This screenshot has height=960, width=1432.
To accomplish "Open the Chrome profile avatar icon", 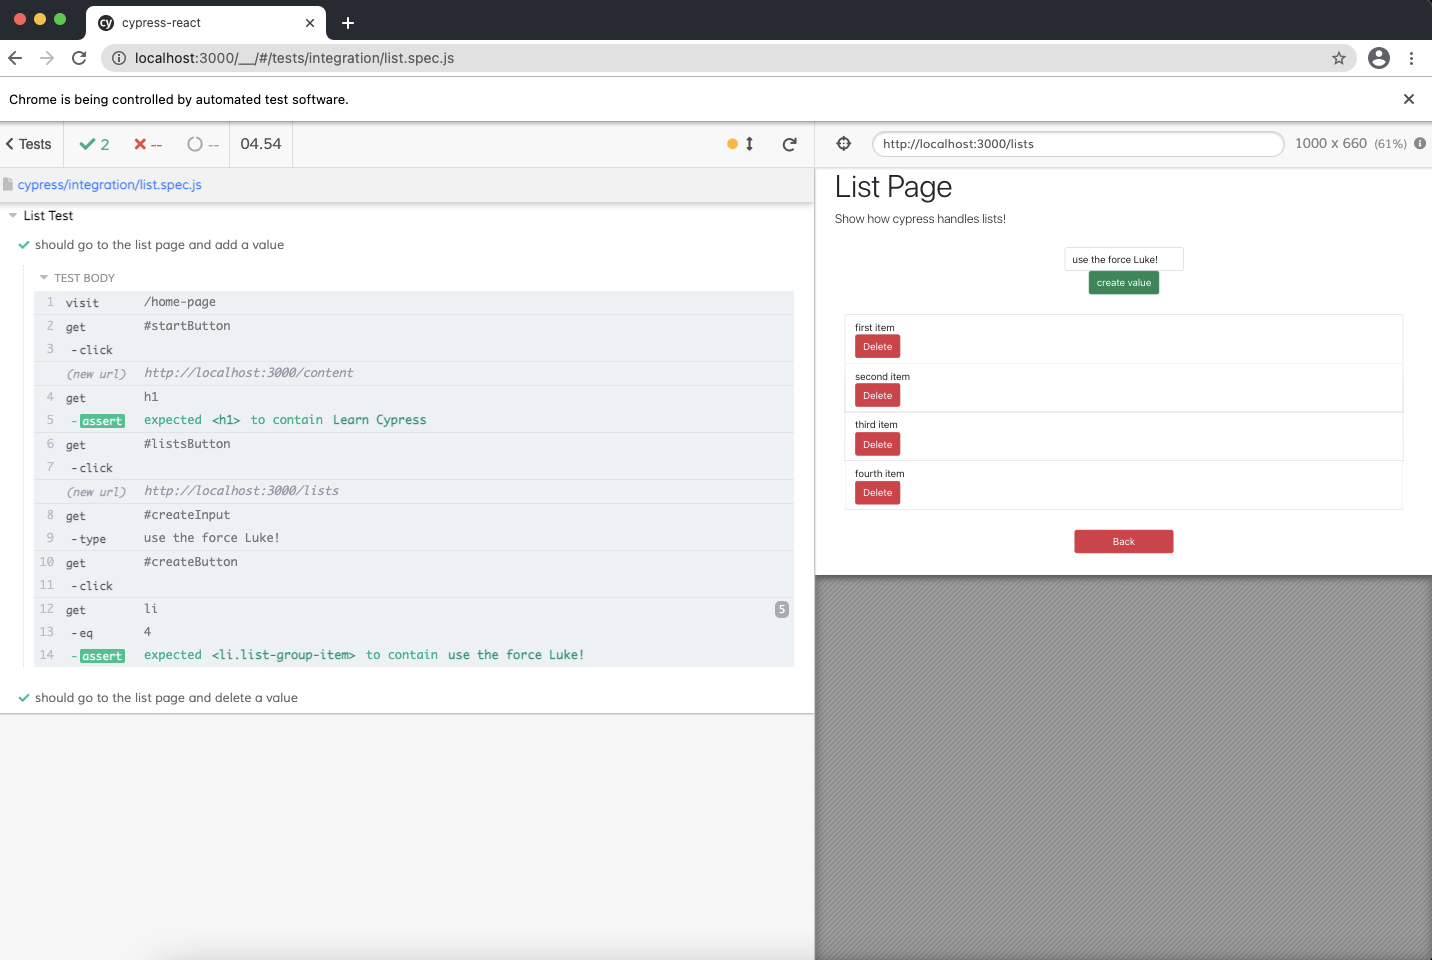I will 1379,58.
